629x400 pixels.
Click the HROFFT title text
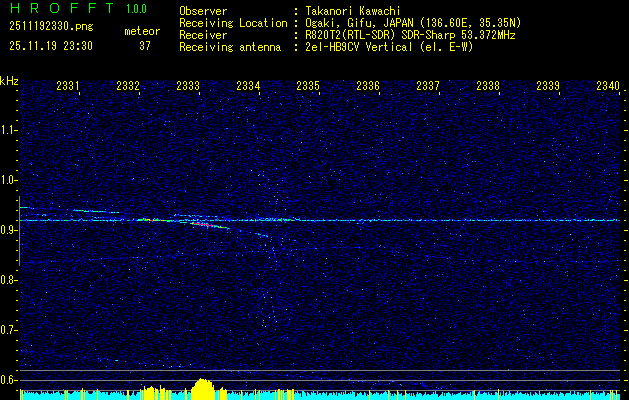click(x=61, y=8)
